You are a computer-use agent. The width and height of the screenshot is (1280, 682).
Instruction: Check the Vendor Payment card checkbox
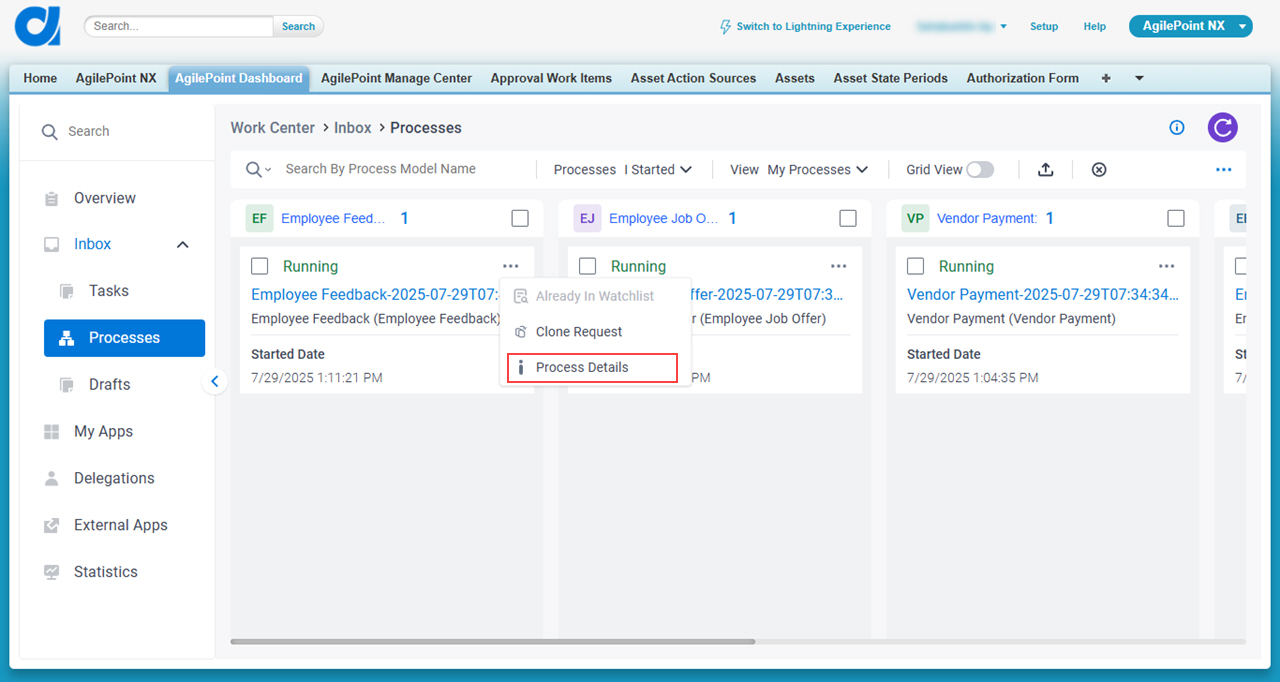(916, 266)
